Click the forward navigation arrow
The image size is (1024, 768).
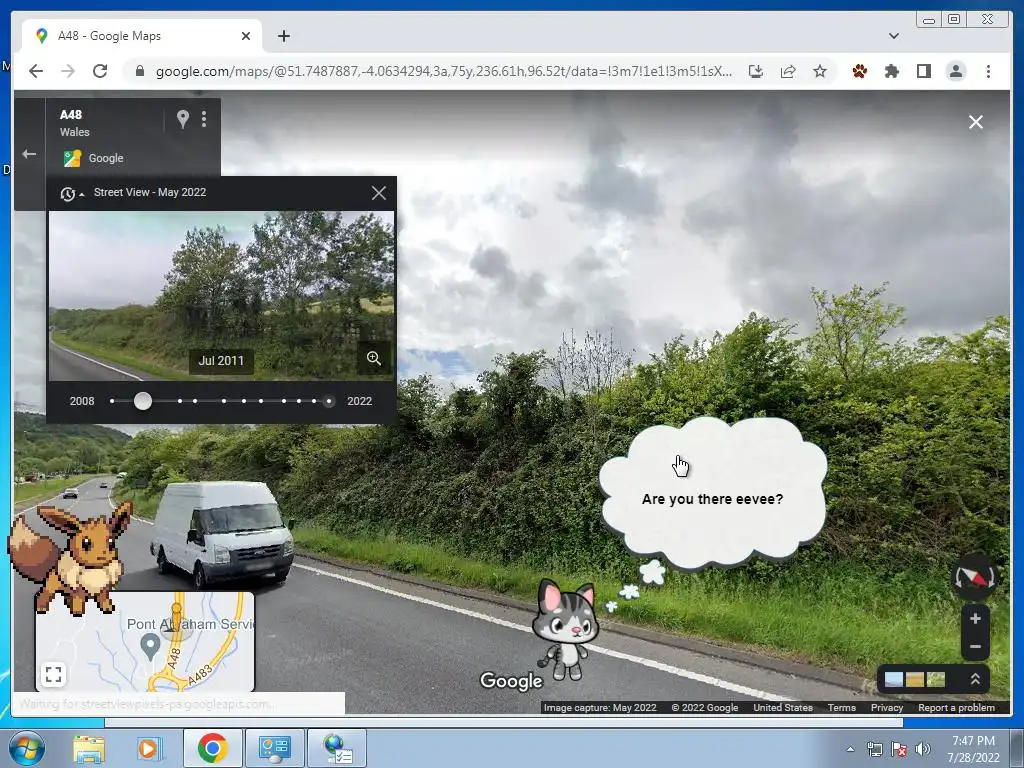coord(68,71)
